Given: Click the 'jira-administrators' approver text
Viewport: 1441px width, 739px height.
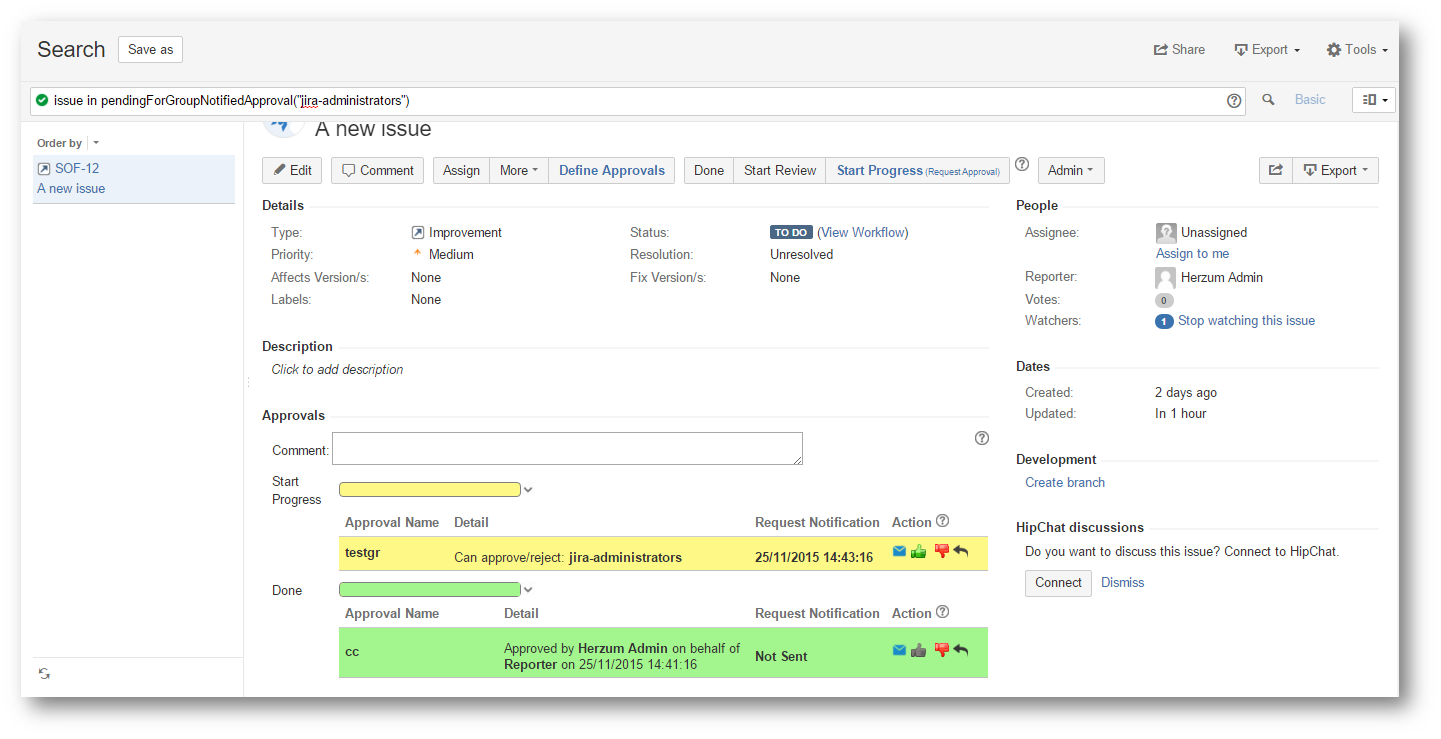Looking at the screenshot, I should pos(625,557).
